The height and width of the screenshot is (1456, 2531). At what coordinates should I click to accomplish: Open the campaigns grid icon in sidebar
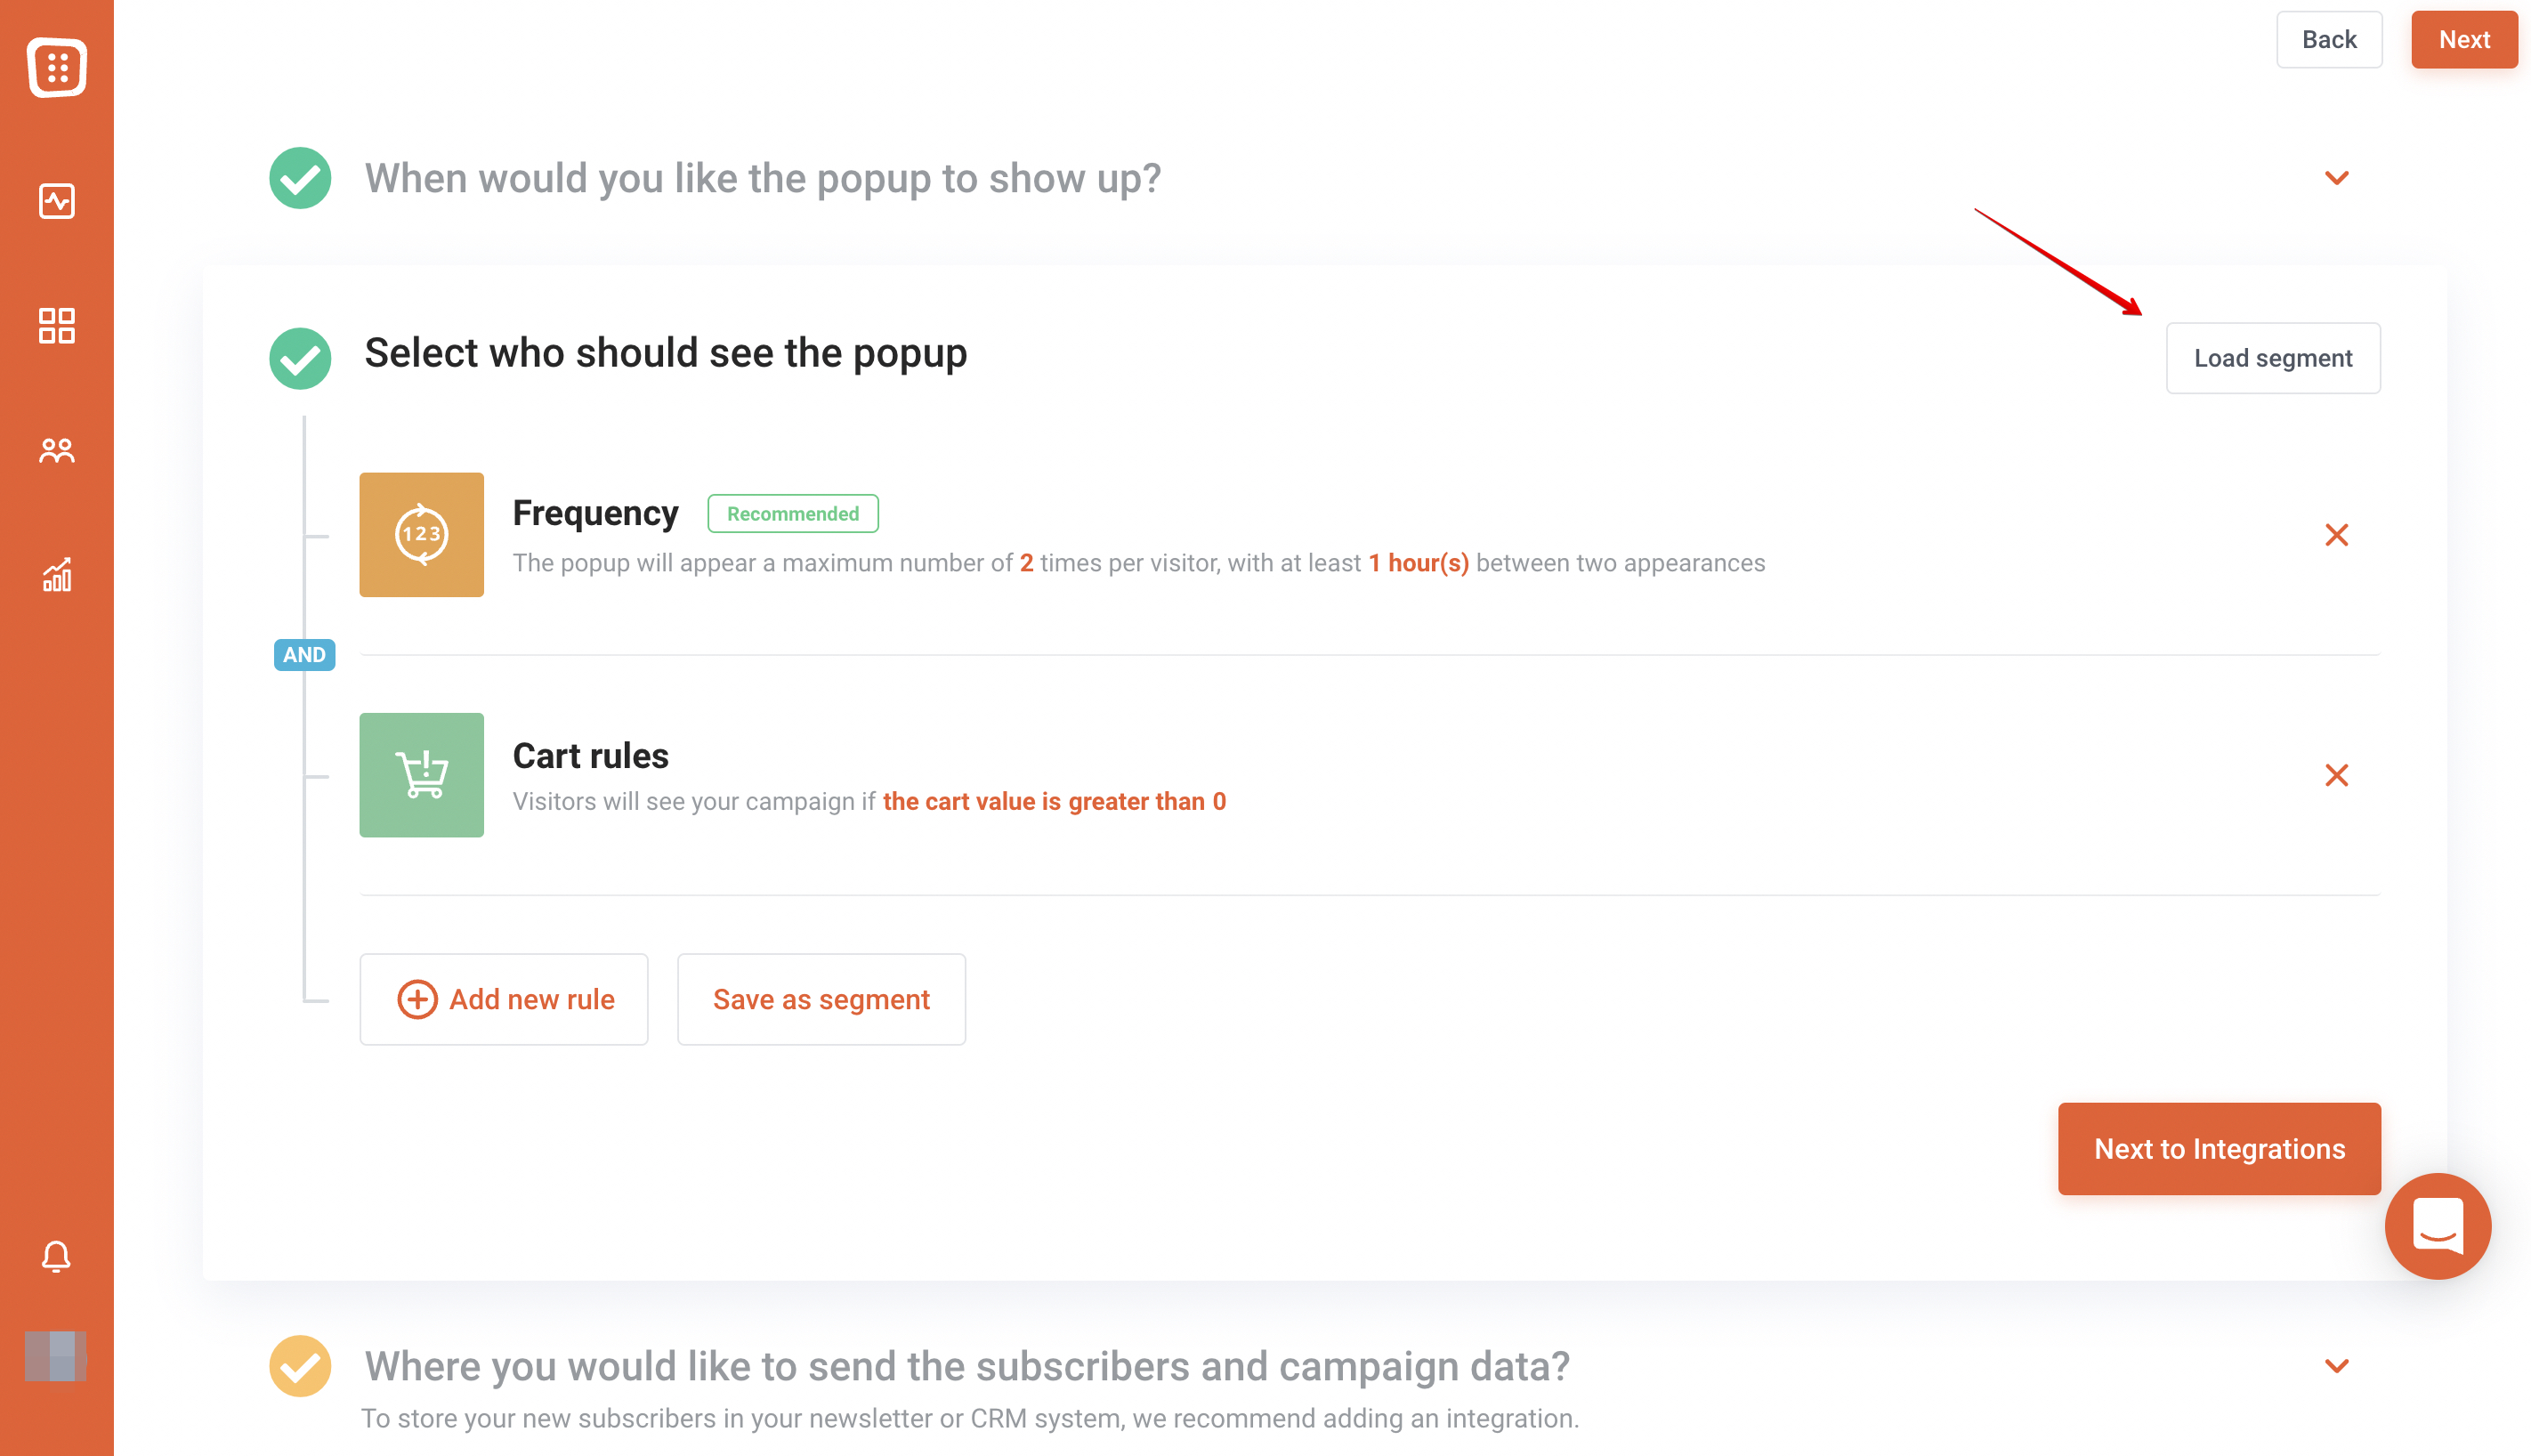tap(57, 325)
